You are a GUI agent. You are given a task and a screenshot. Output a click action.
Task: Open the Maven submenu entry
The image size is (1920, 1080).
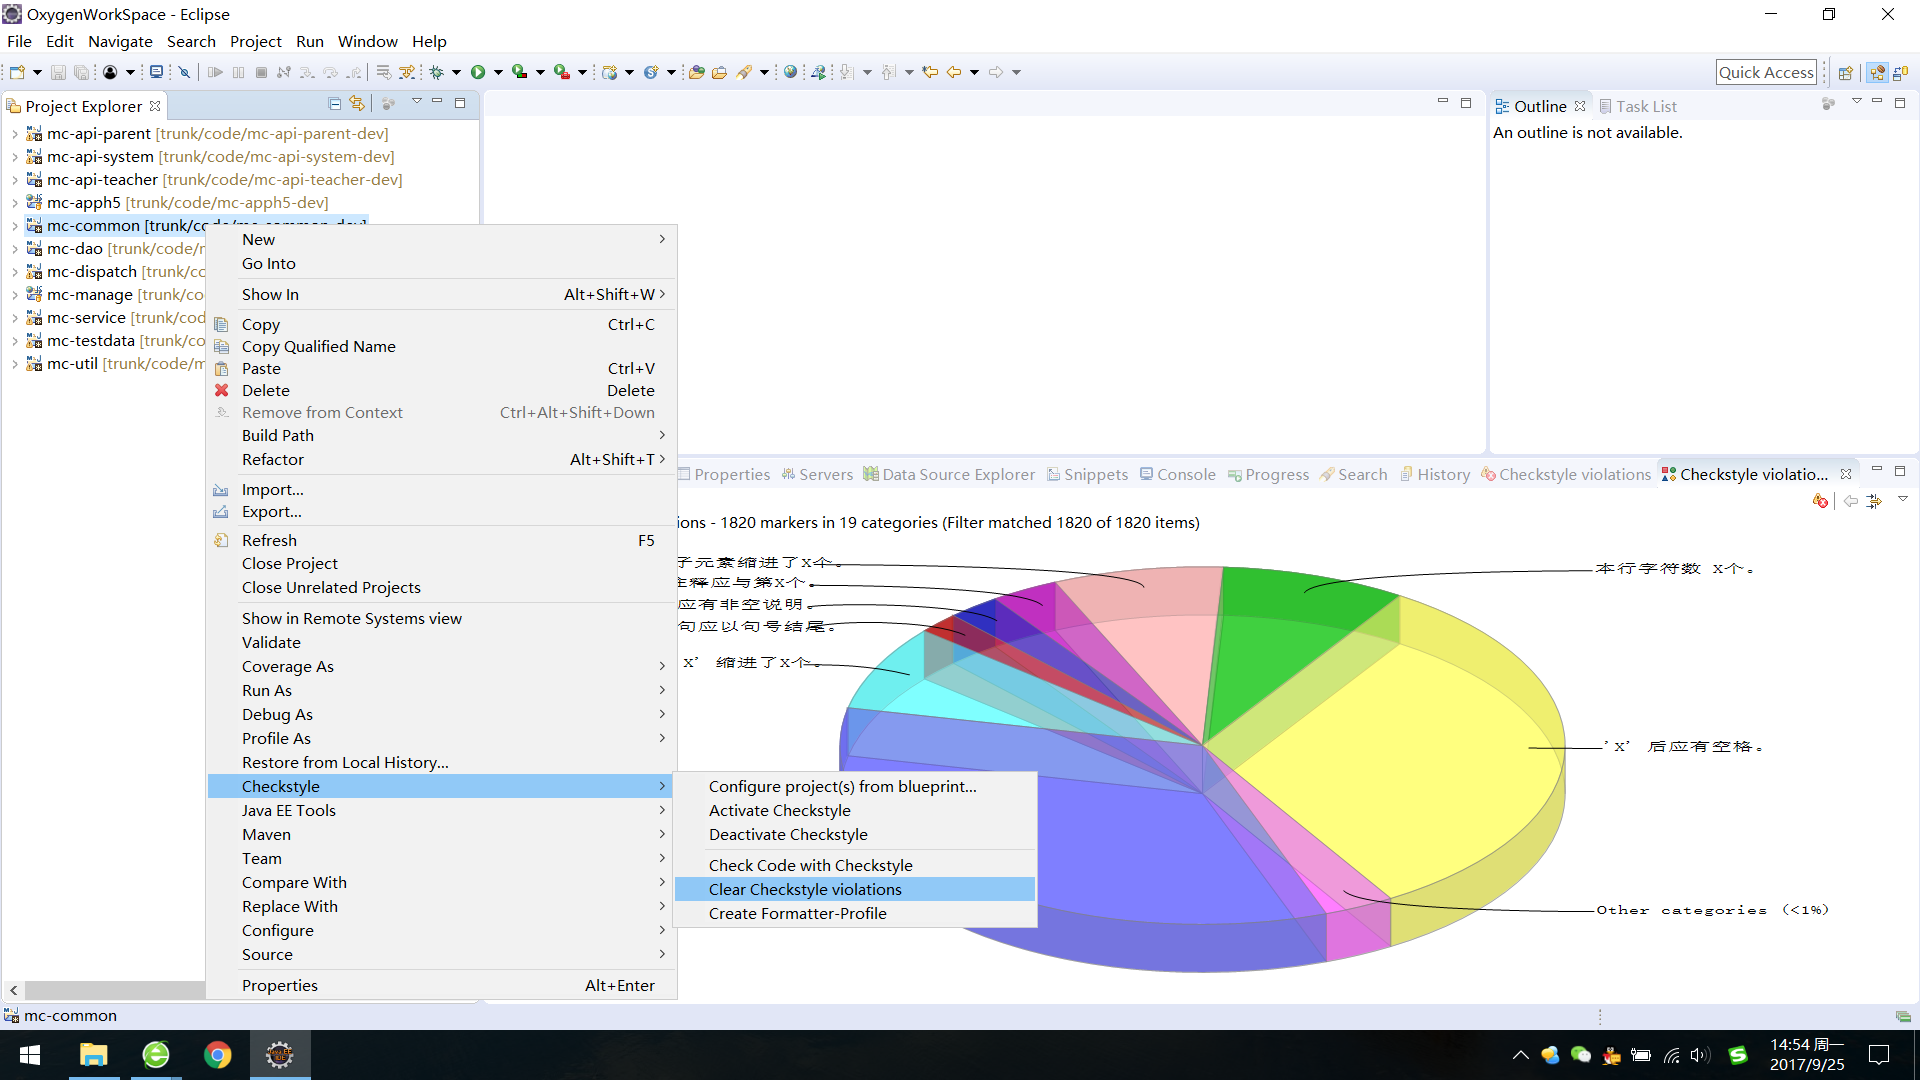point(441,834)
